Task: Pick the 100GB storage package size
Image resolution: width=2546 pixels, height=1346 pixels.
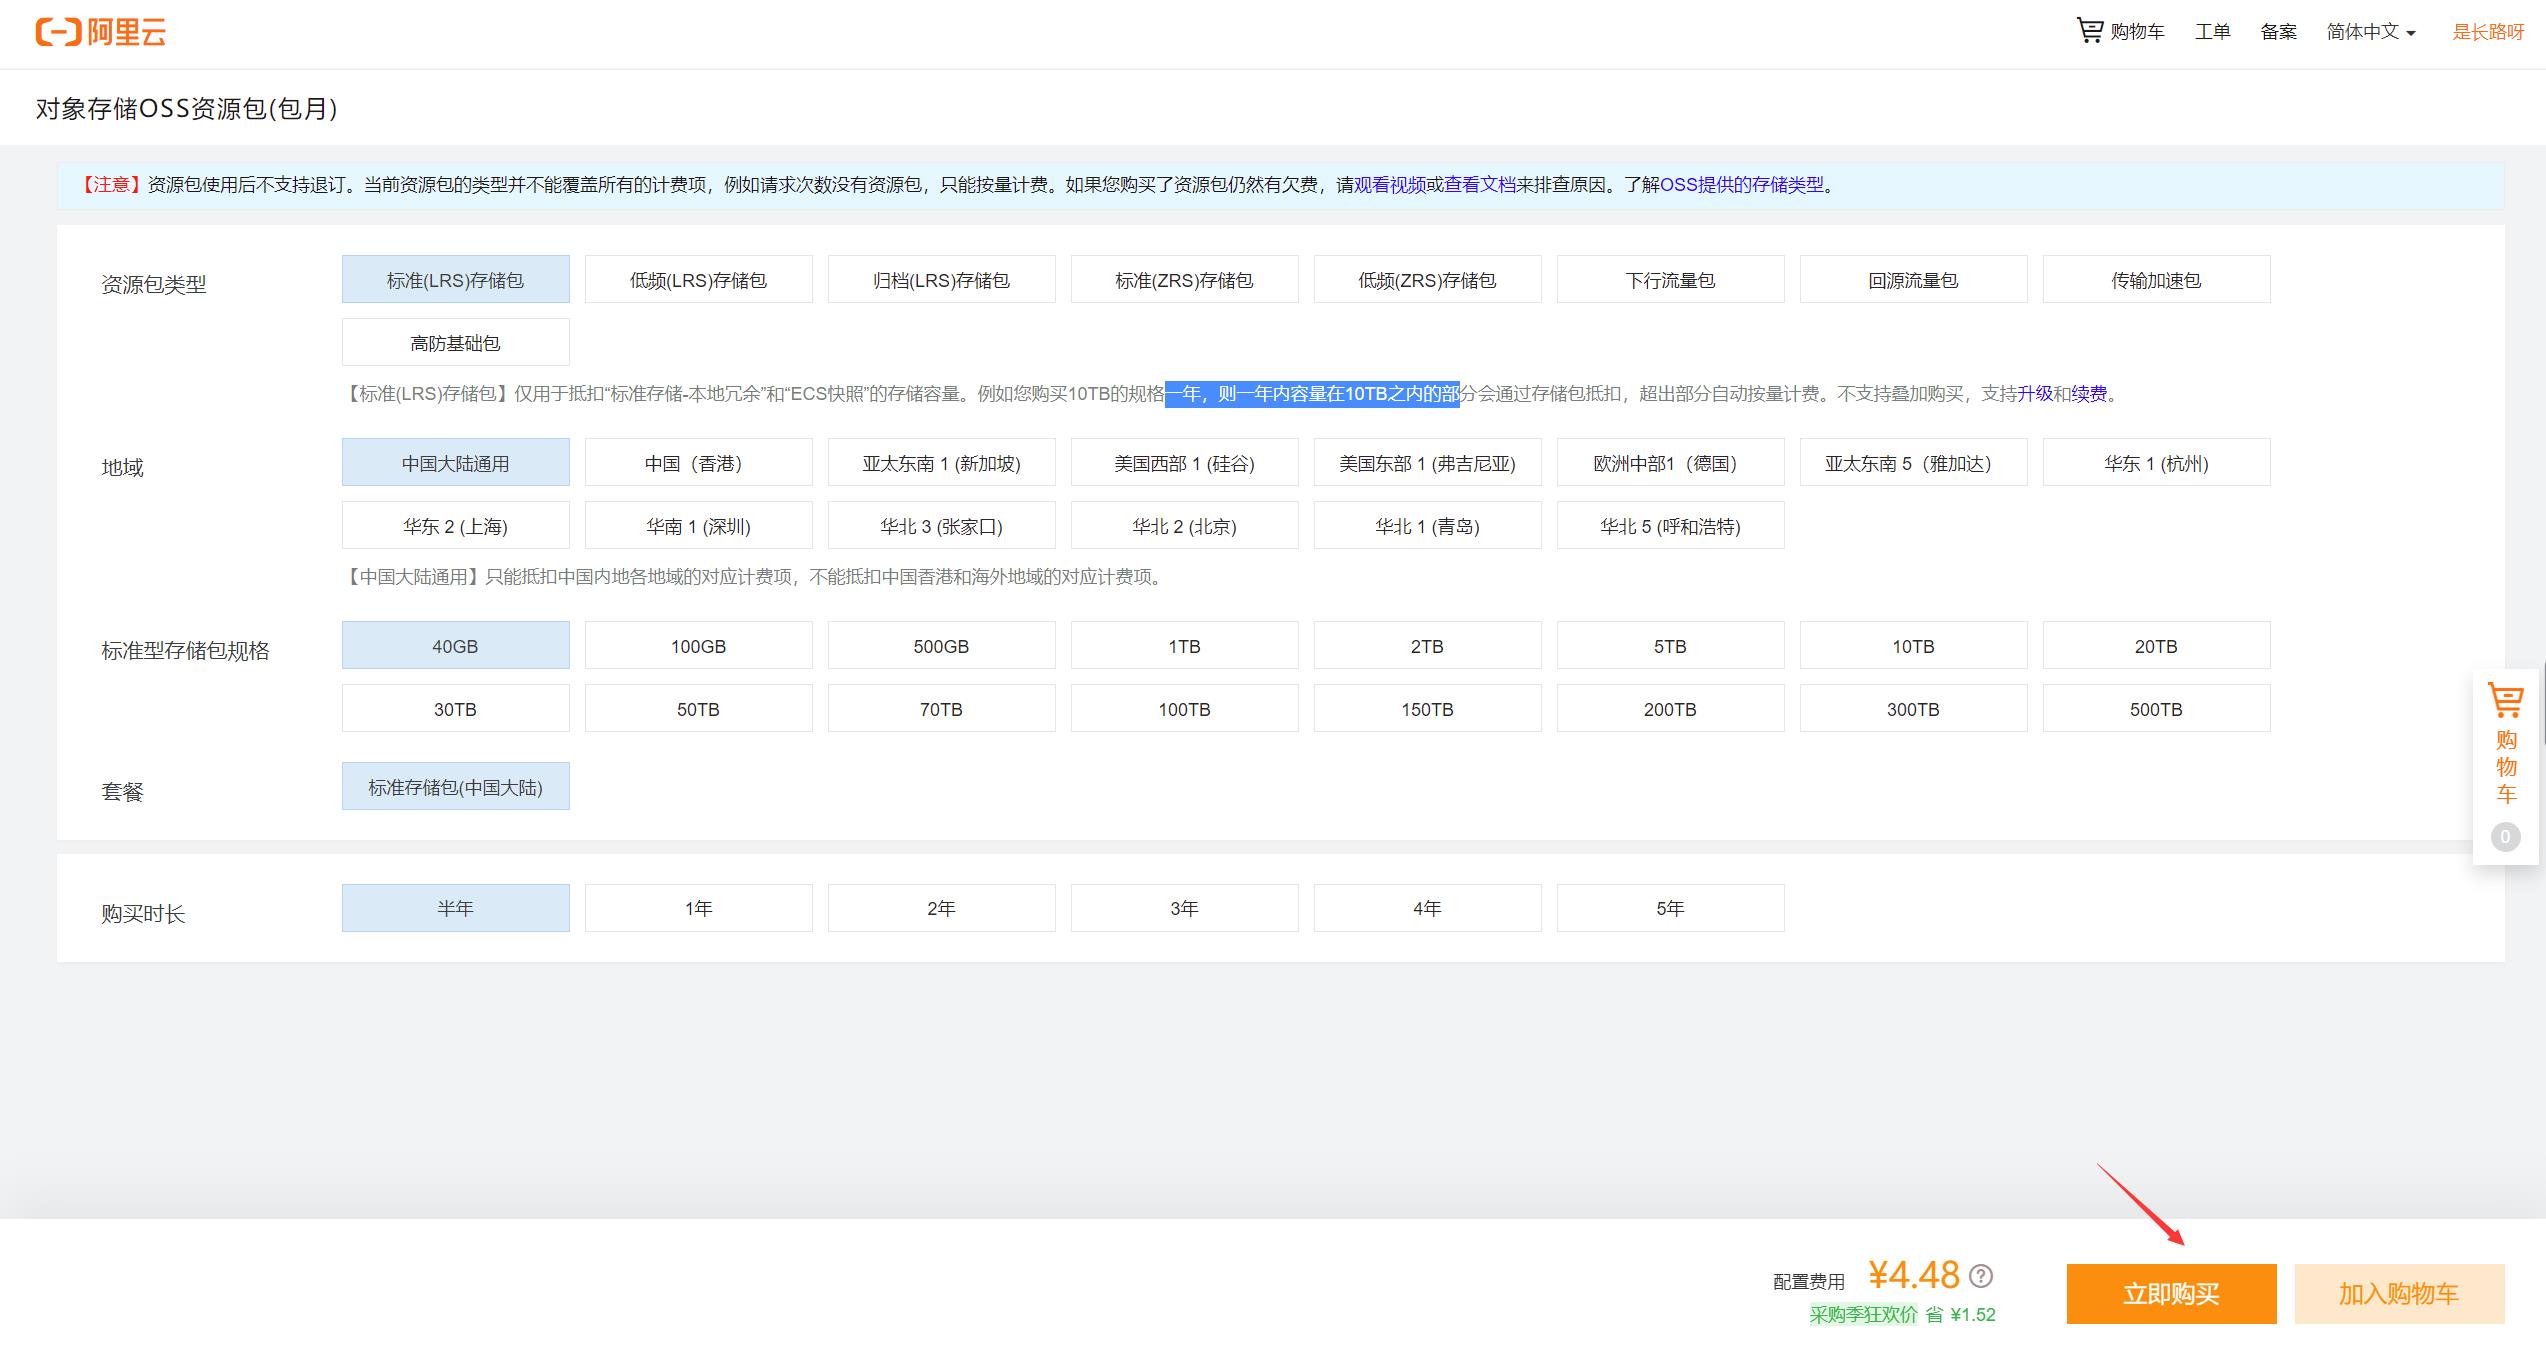Action: coord(698,646)
